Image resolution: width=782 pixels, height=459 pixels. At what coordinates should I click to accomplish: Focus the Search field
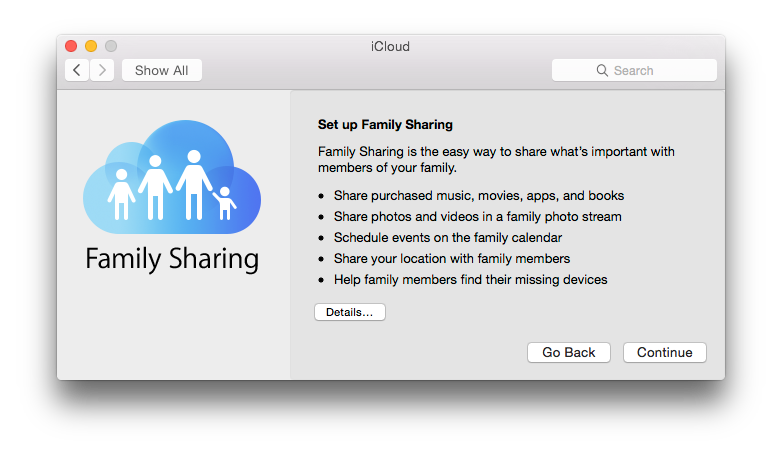click(x=634, y=70)
